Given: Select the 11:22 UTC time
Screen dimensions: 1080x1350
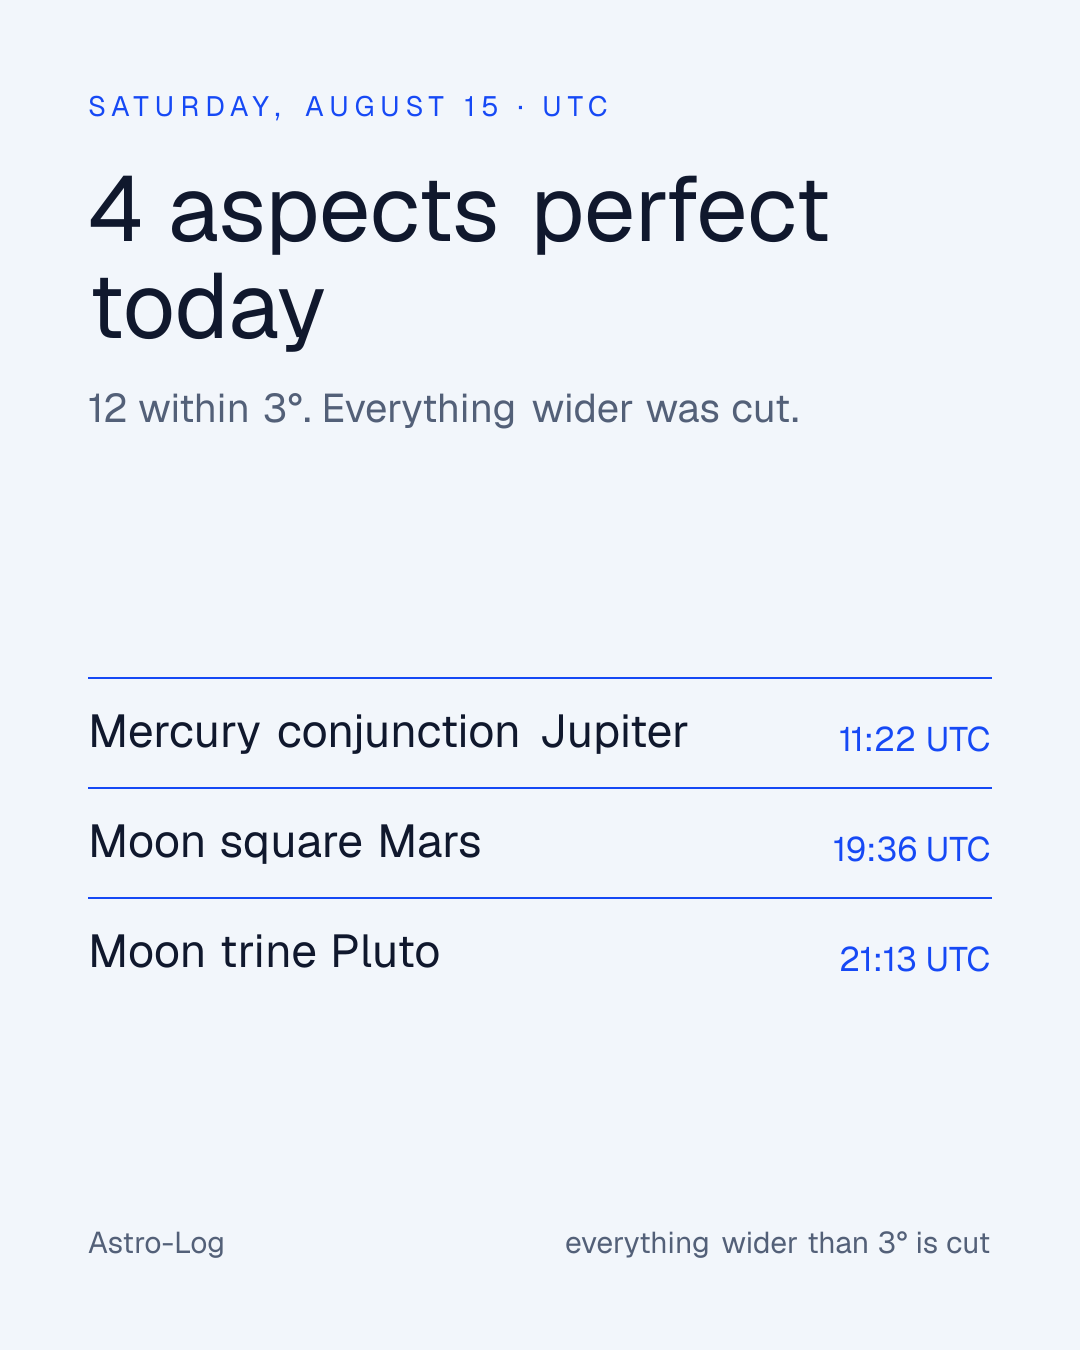Looking at the screenshot, I should (x=914, y=739).
